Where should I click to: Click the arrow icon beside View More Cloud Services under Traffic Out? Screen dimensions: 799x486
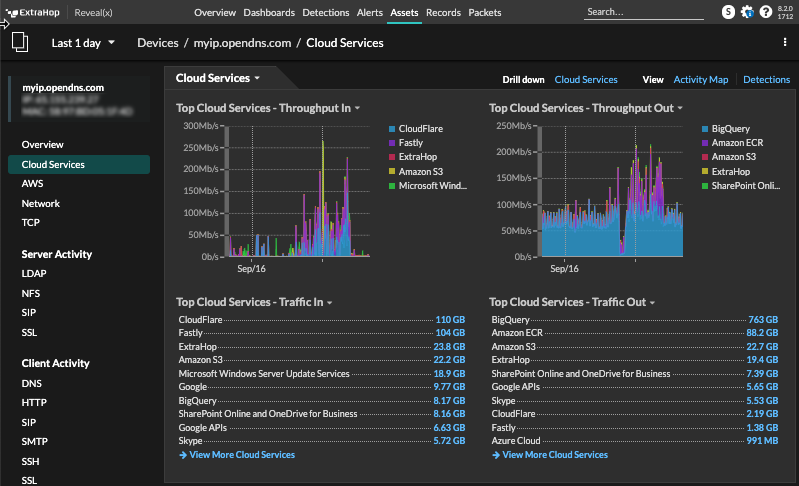496,455
